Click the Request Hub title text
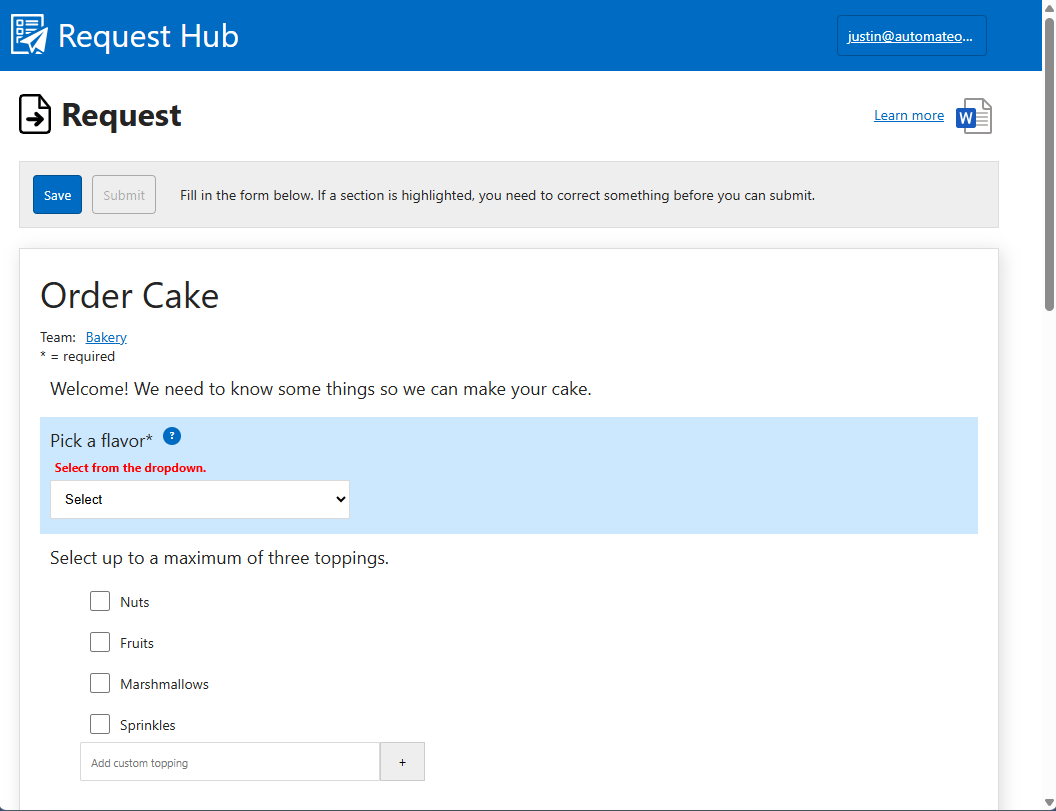 (148, 36)
